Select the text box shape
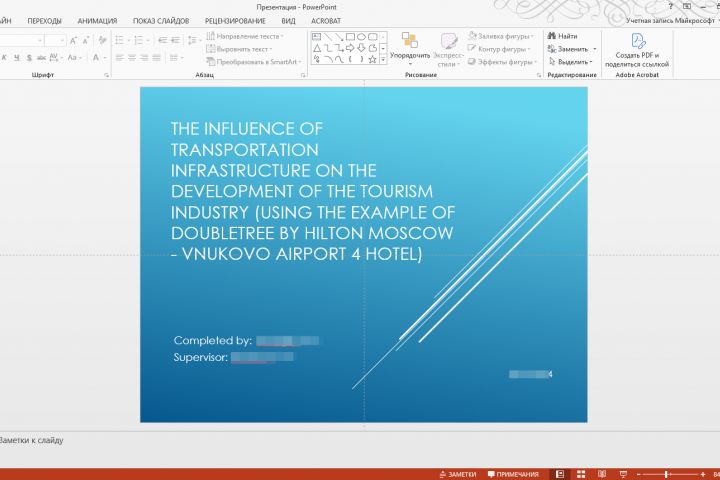Screen dimensions: 720x480 point(316,36)
